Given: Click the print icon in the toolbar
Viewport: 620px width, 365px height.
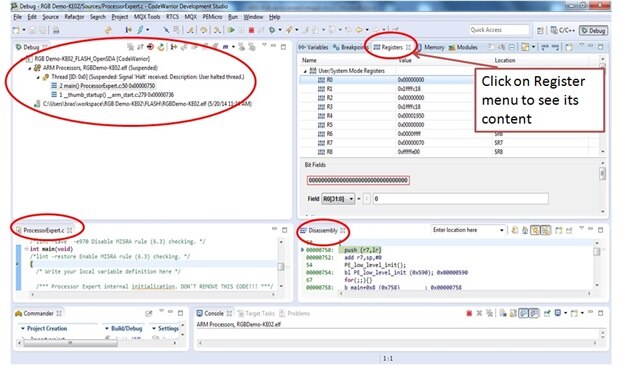Looking at the screenshot, I should [x=56, y=30].
